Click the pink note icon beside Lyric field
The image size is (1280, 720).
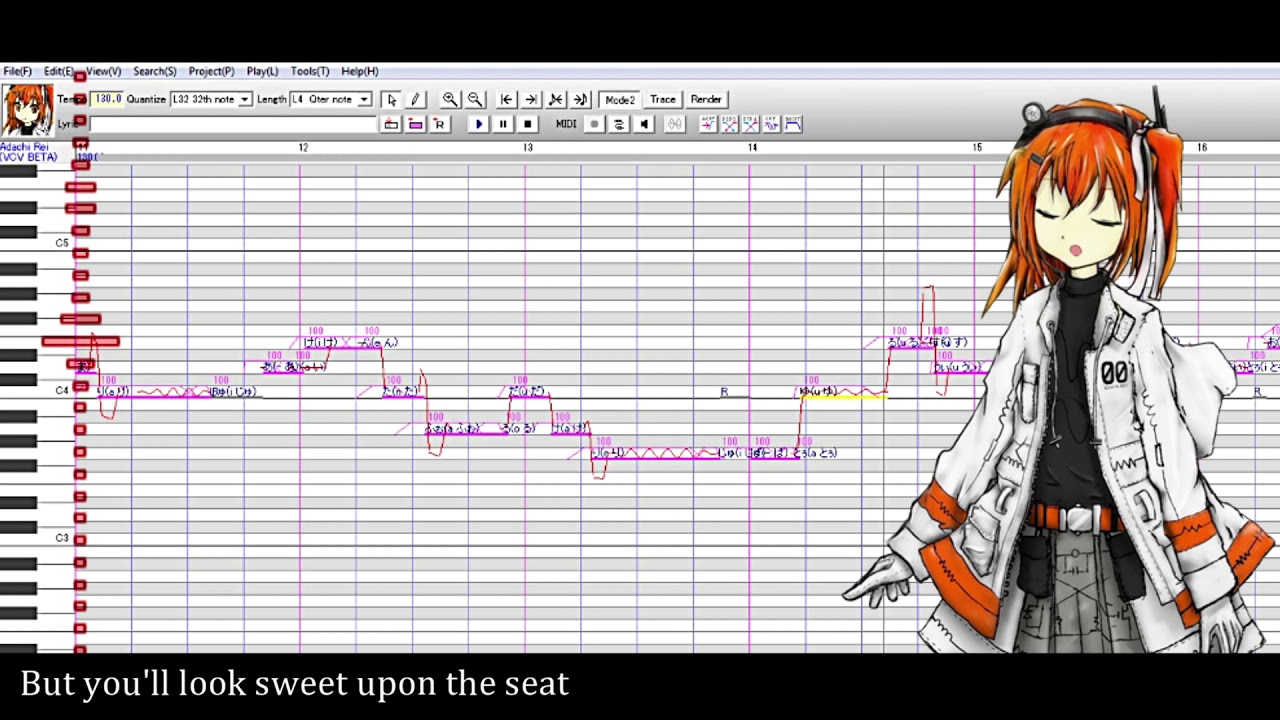pyautogui.click(x=415, y=124)
